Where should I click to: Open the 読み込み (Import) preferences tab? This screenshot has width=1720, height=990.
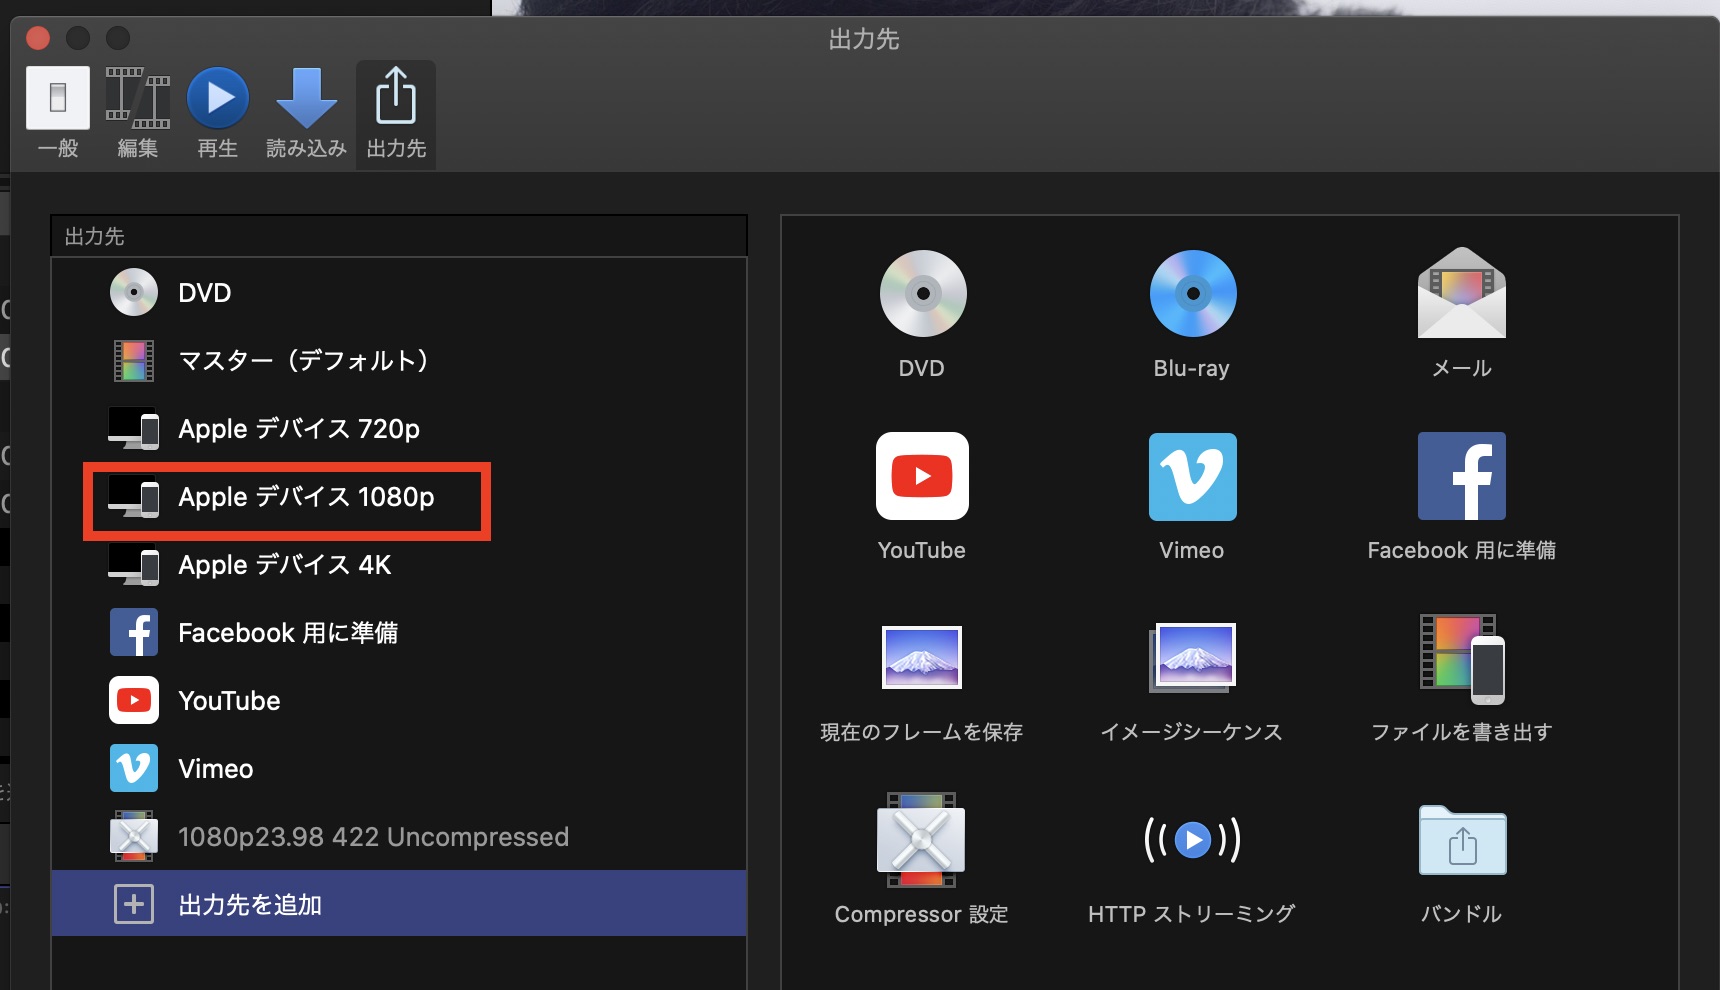coord(306,113)
